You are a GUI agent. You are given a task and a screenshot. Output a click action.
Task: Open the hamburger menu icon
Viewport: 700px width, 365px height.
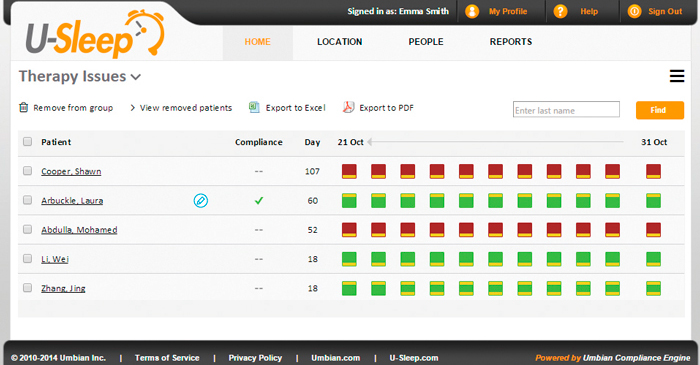point(677,76)
